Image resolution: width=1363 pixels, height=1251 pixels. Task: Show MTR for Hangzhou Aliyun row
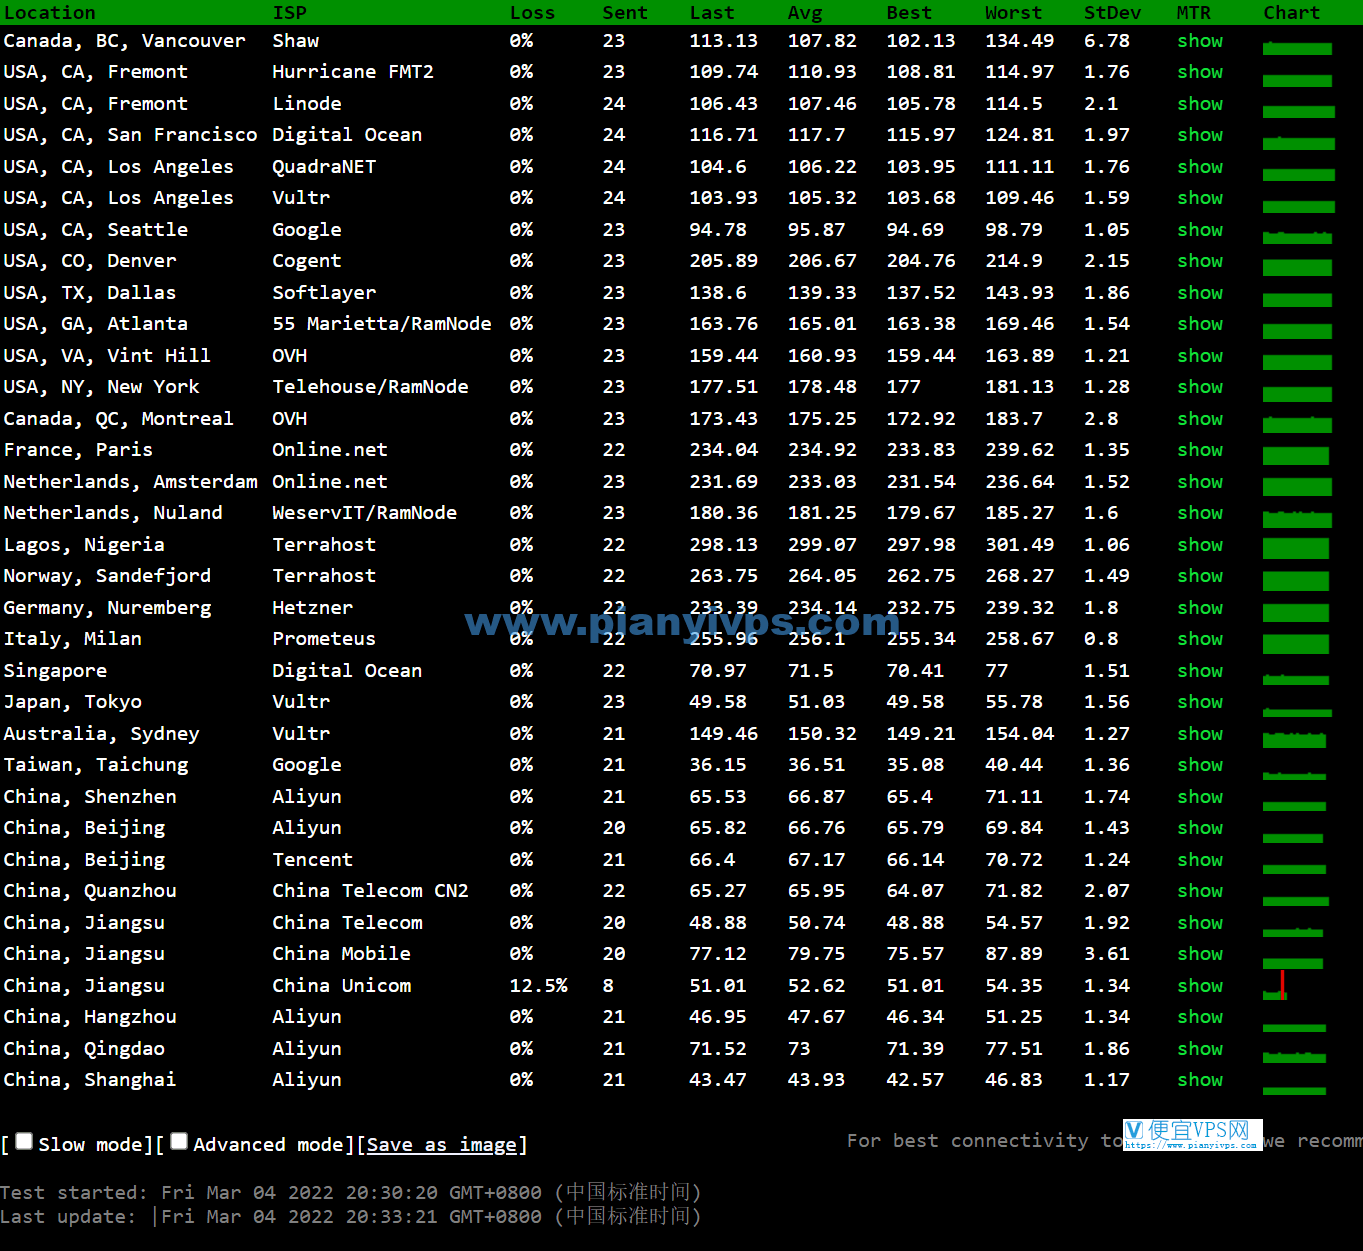[1200, 1017]
